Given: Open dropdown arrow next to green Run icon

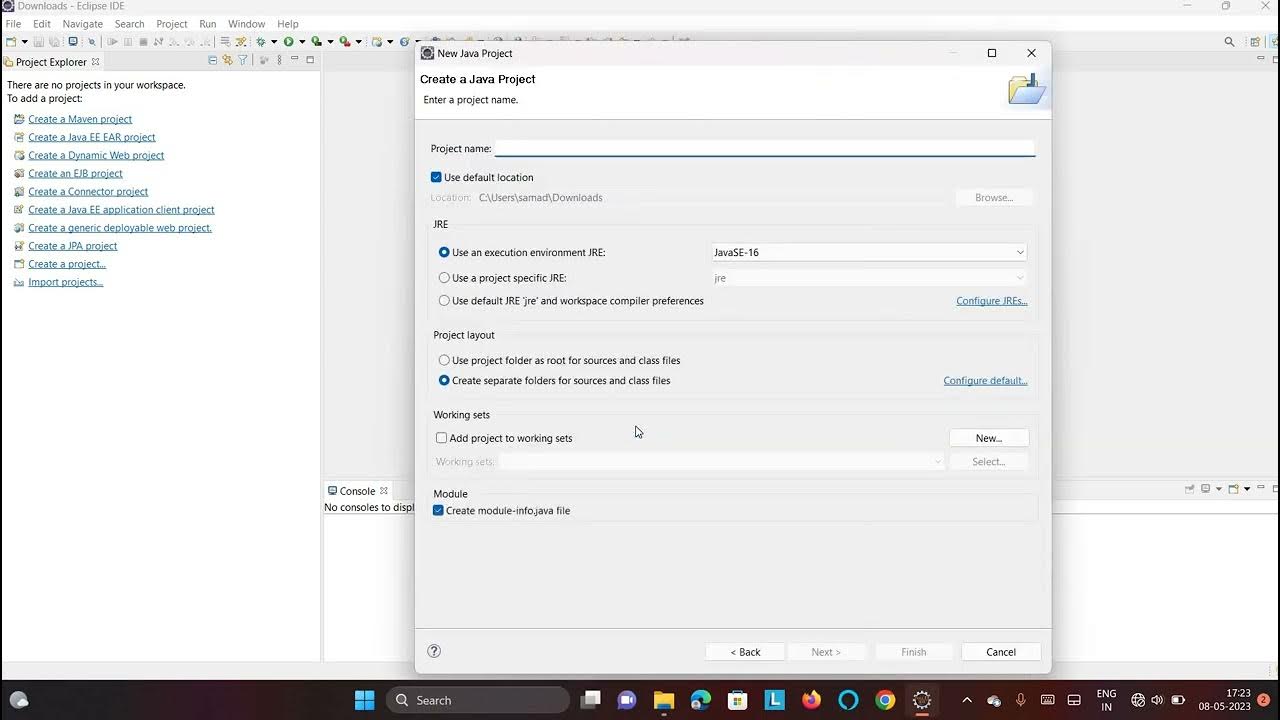Looking at the screenshot, I should click(302, 42).
